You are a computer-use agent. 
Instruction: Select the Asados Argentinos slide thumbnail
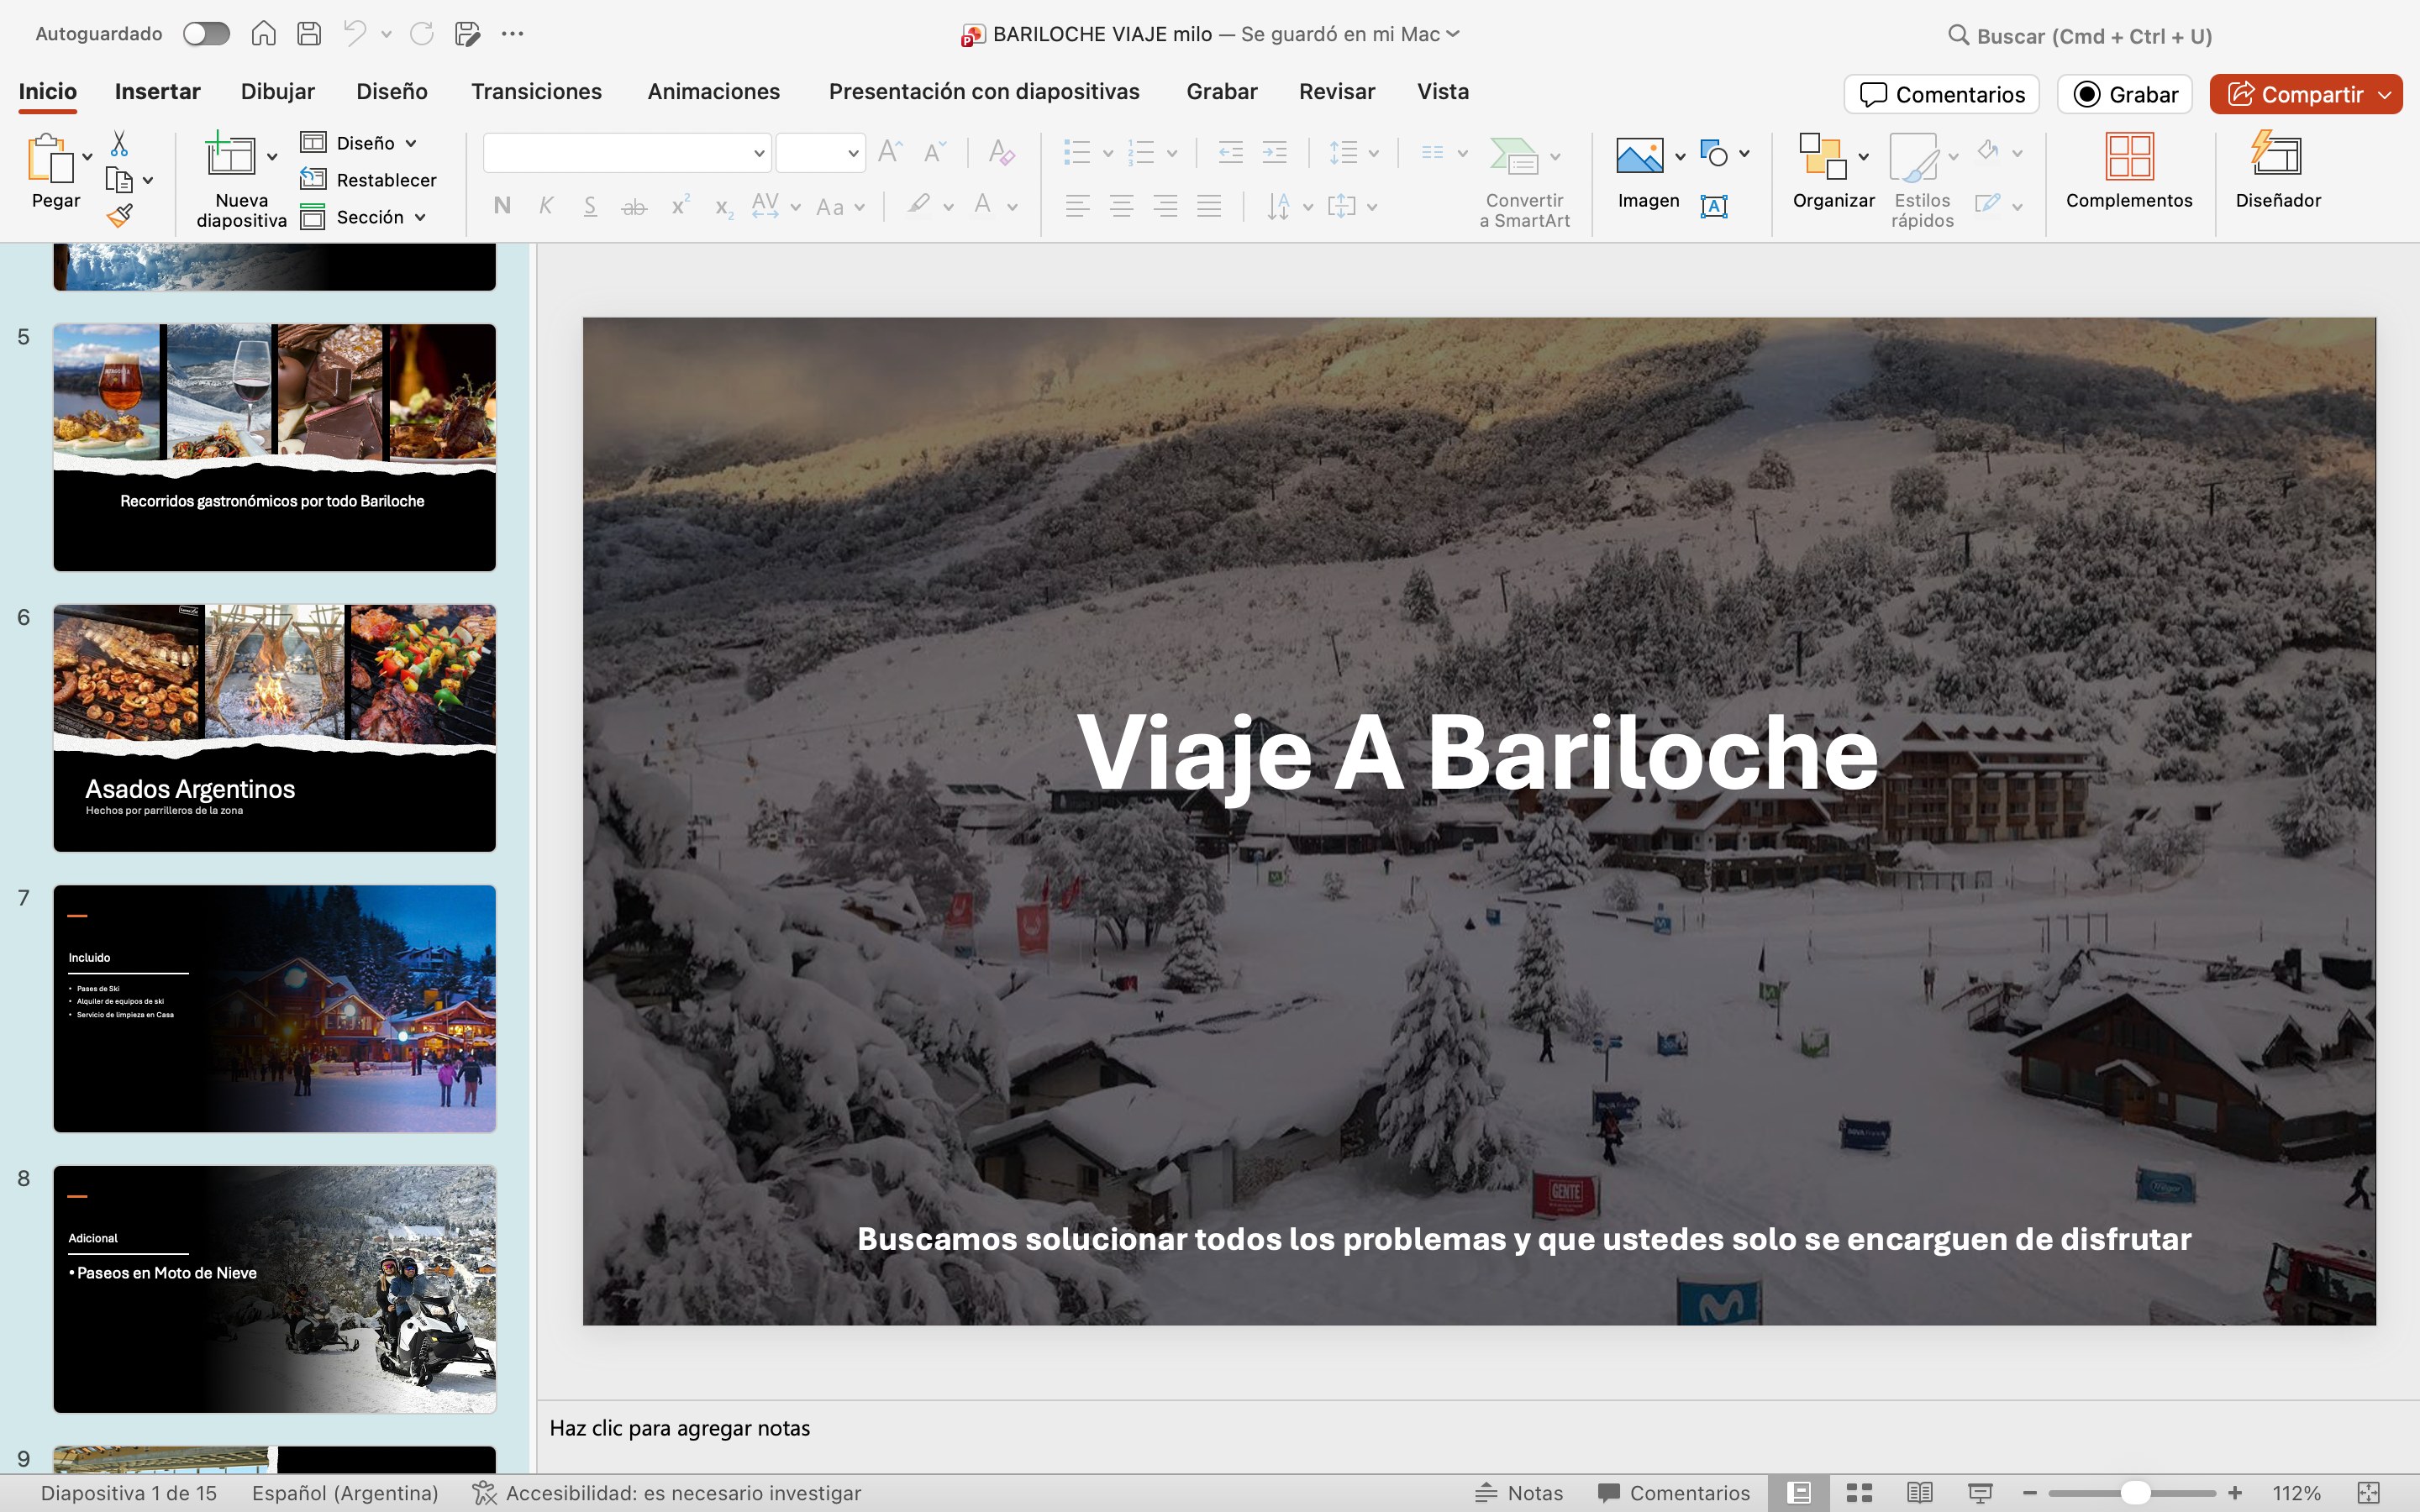tap(274, 727)
